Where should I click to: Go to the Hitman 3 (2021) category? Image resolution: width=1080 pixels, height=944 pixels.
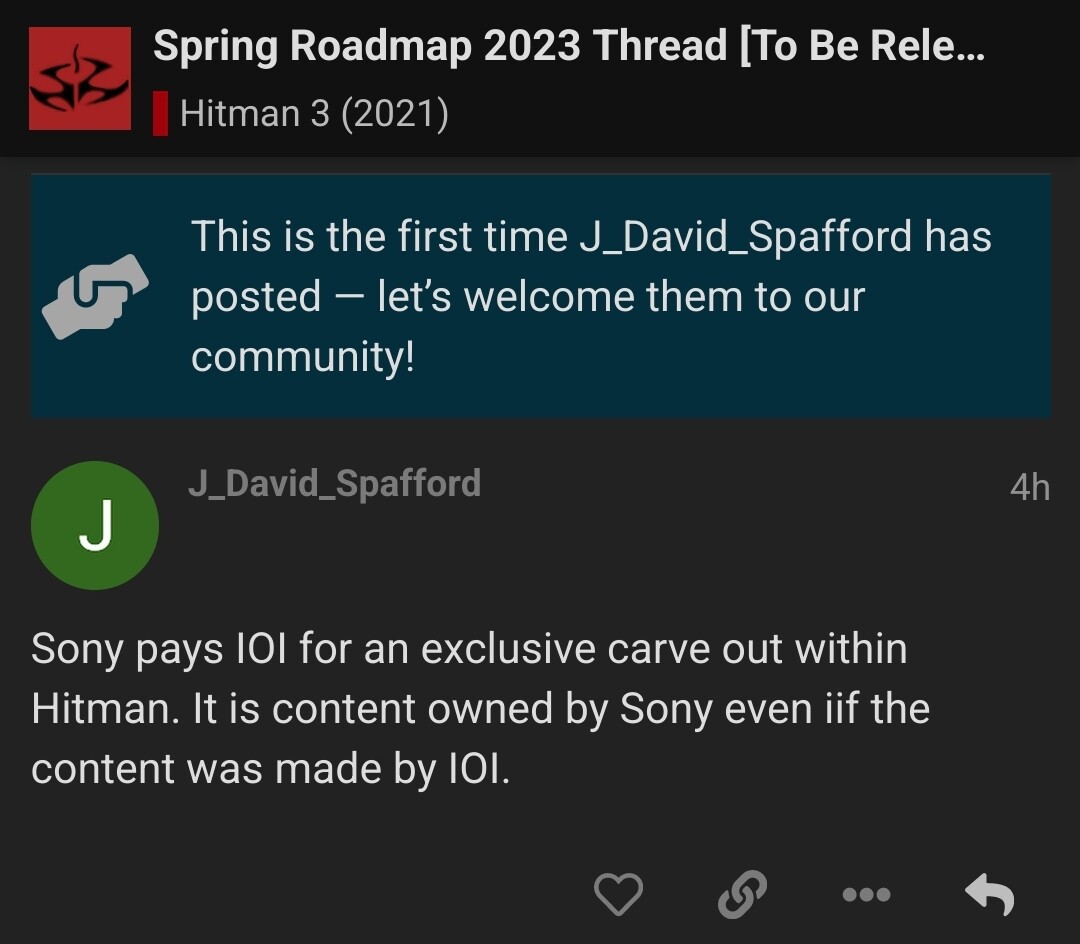(314, 114)
